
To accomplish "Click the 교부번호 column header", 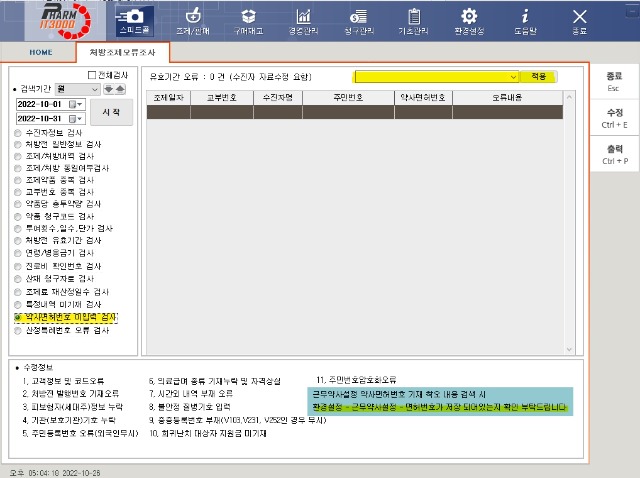I will pyautogui.click(x=222, y=98).
